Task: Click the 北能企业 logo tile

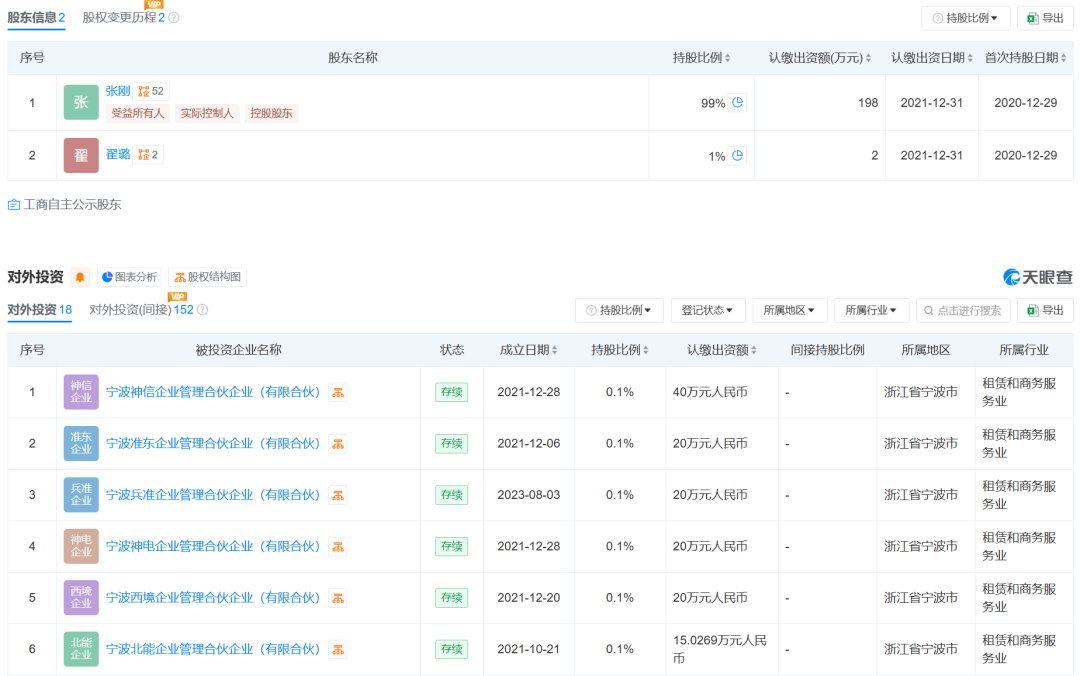Action: tap(81, 649)
